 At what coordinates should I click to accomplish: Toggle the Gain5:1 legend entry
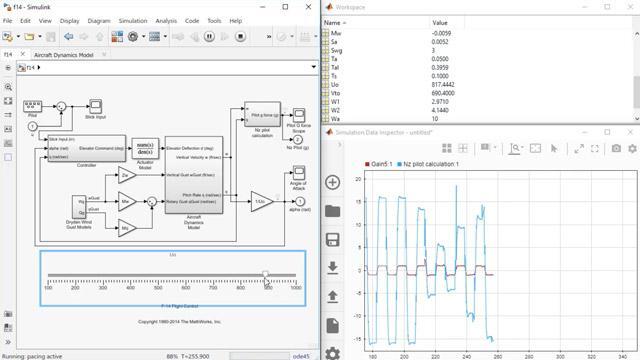click(378, 164)
